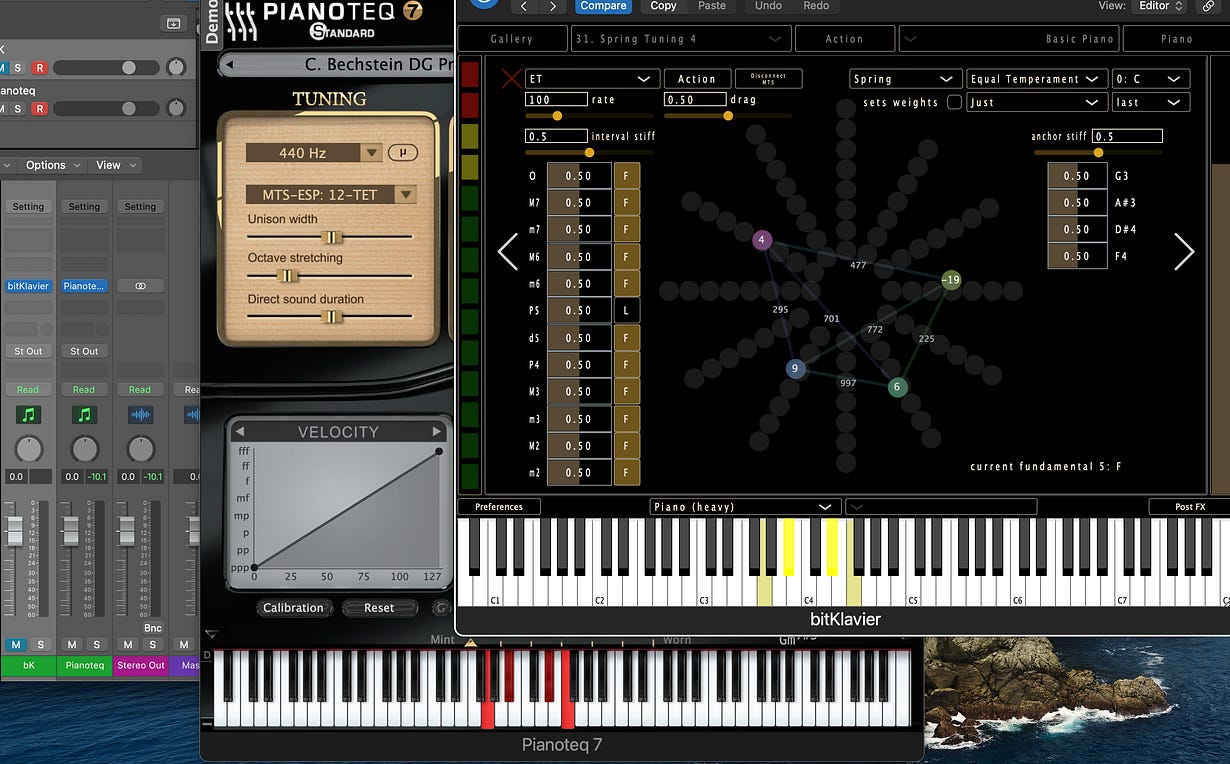
Task: Click bitKlavier large right navigation arrow
Action: 1184,251
